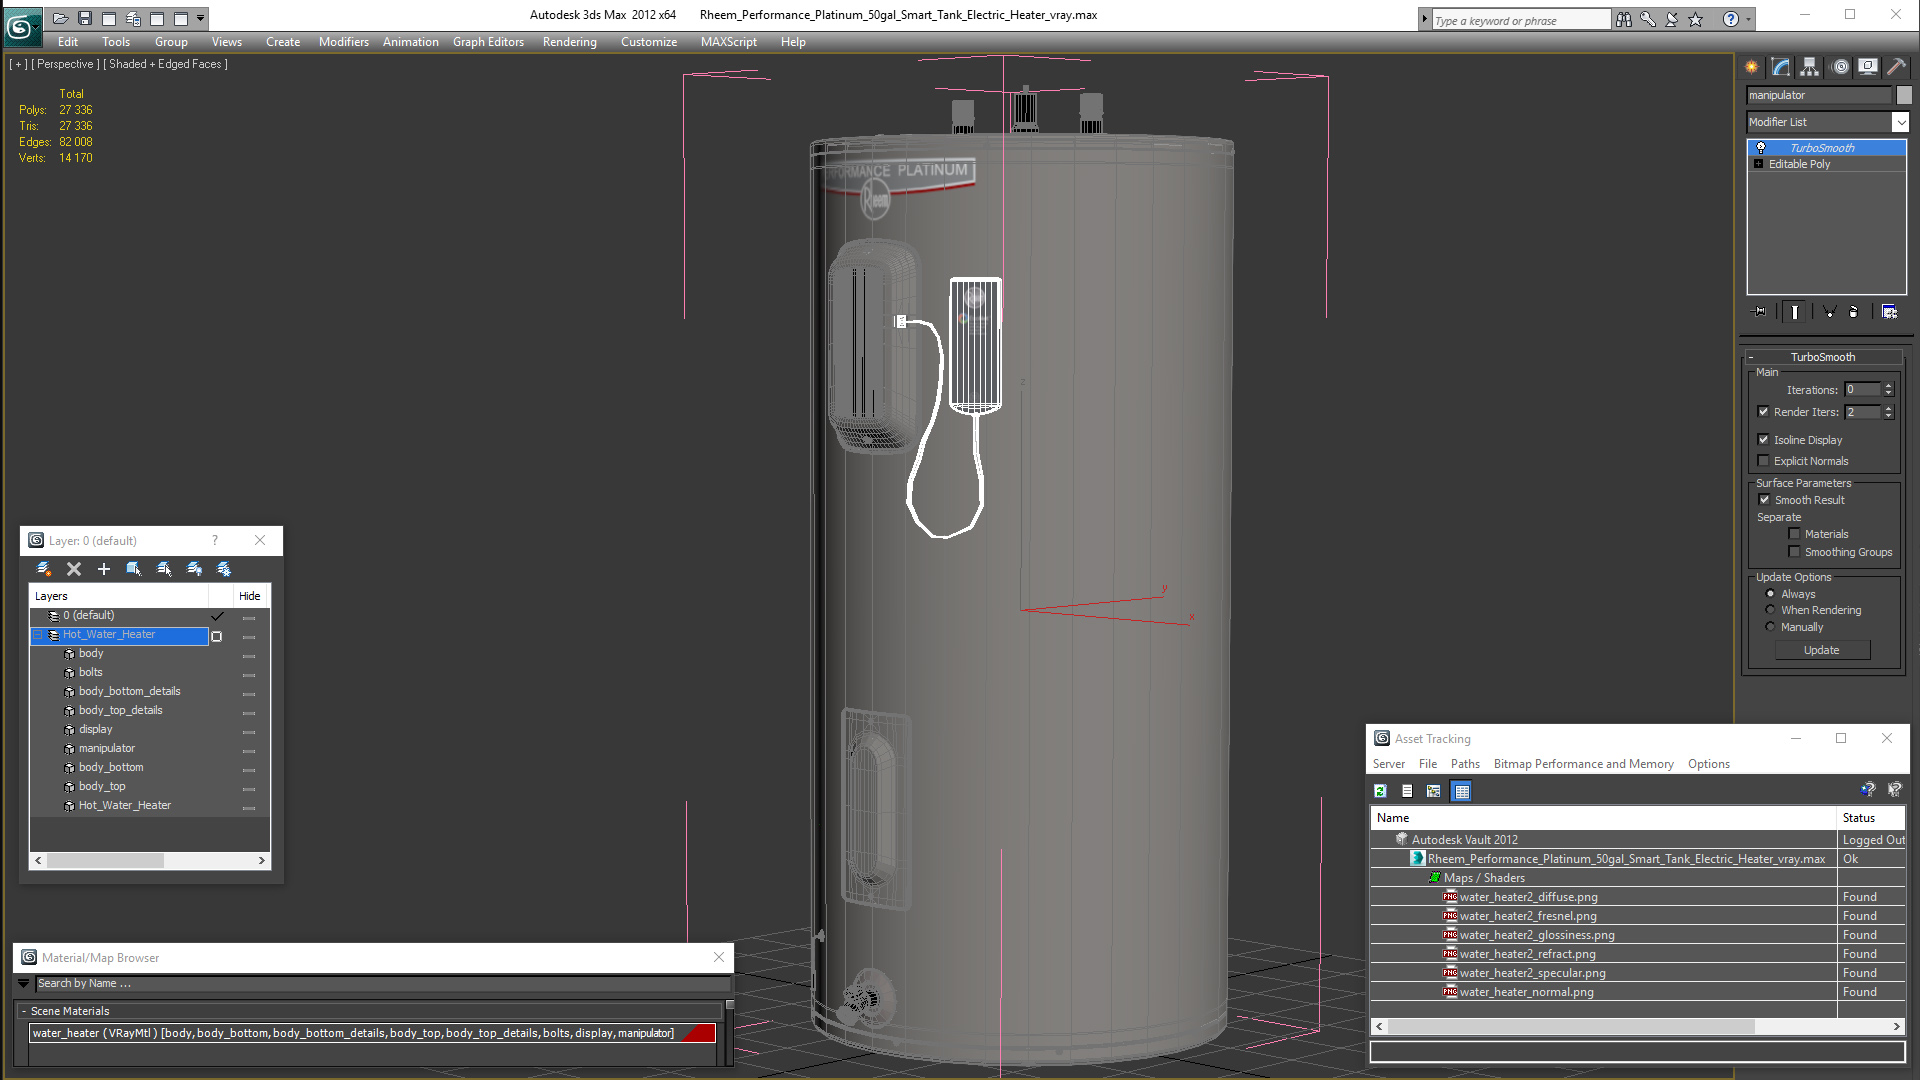The width and height of the screenshot is (1920, 1080).
Task: Enable Explicit Normals checkbox
Action: 1764,460
